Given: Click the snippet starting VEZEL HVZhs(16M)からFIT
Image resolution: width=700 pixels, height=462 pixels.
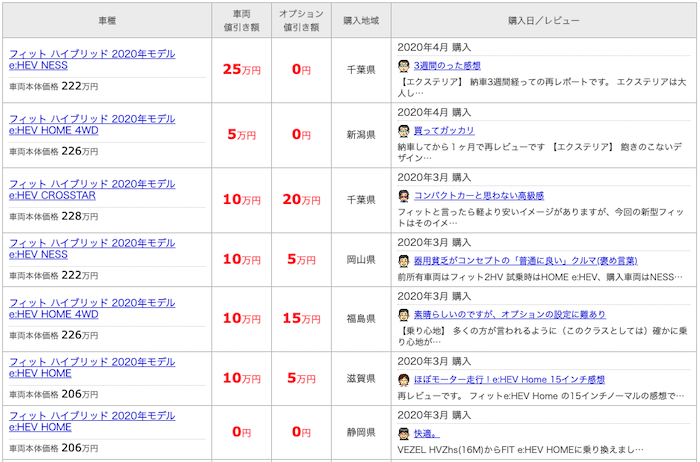Looking at the screenshot, I should pyautogui.click(x=521, y=450).
